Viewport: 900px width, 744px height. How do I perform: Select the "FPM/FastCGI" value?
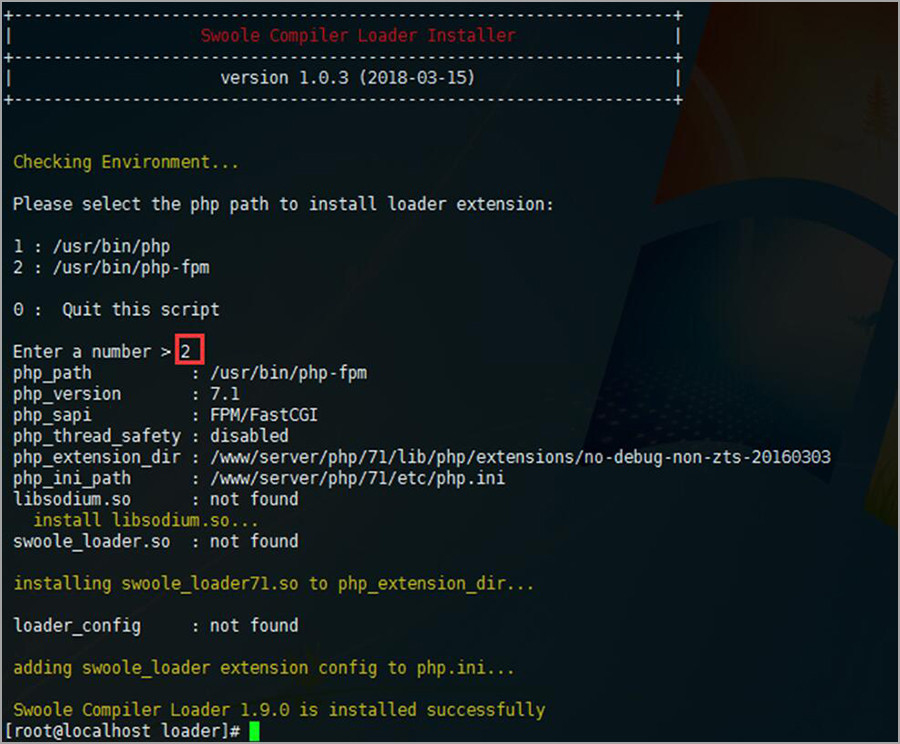click(x=264, y=415)
